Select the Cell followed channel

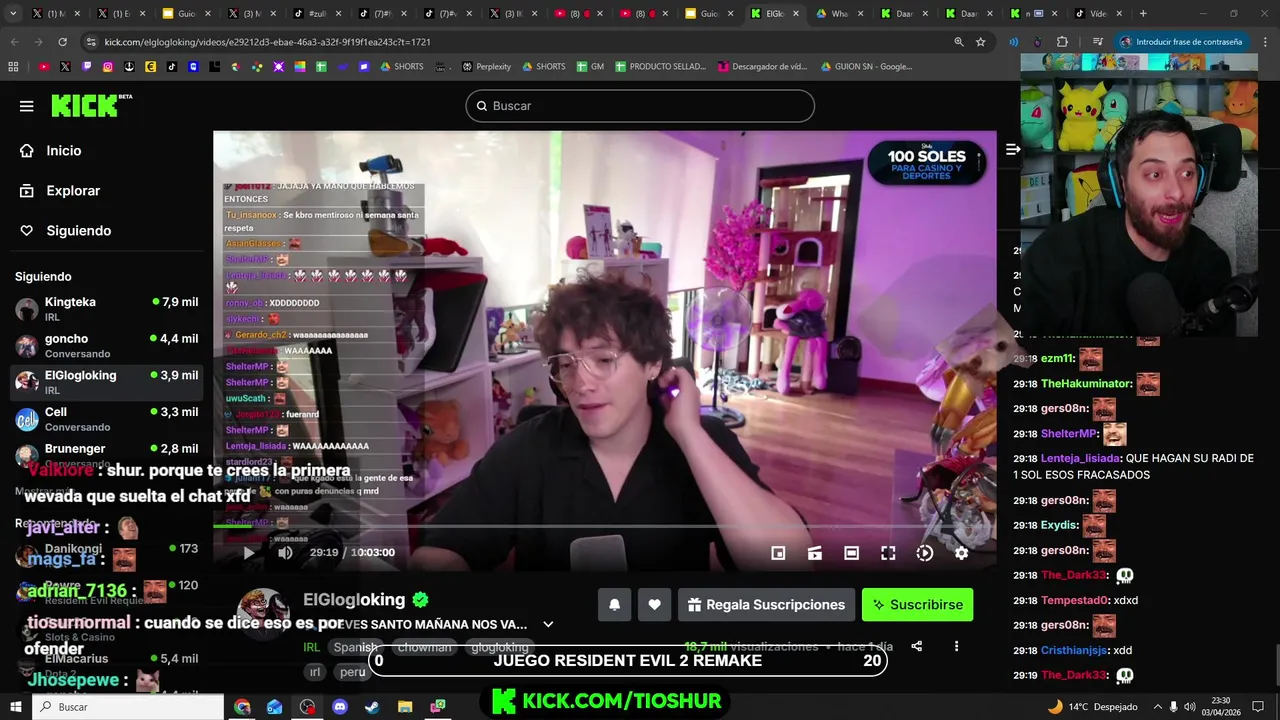(x=106, y=419)
